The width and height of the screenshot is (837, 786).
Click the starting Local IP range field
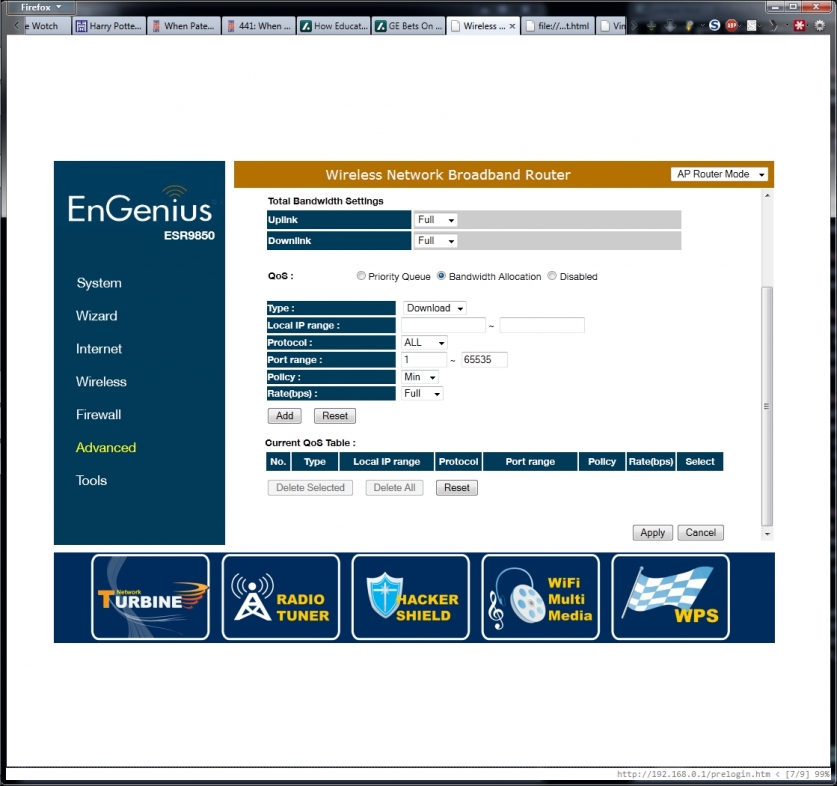coord(443,325)
